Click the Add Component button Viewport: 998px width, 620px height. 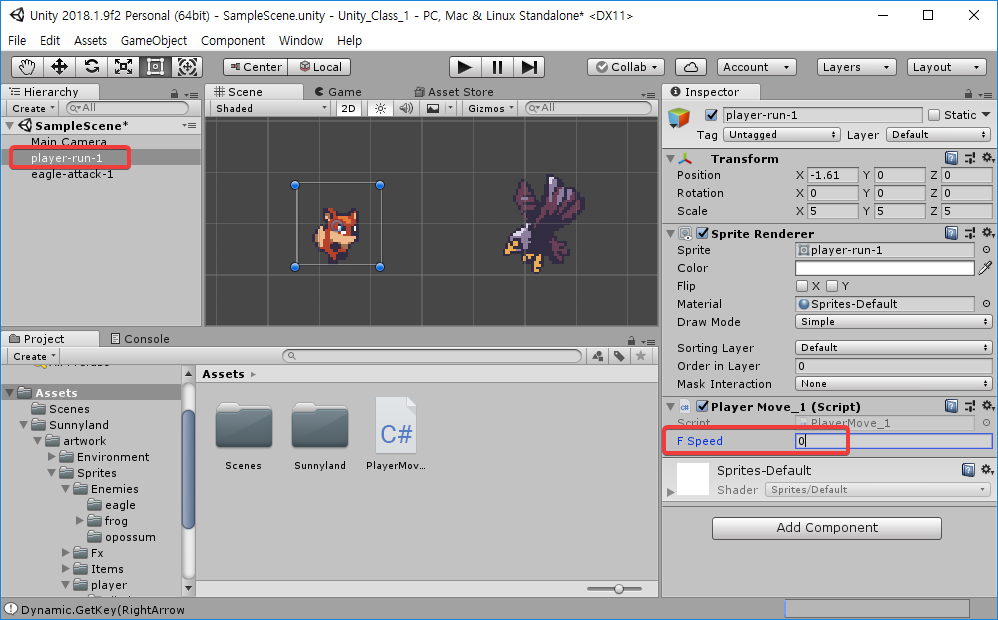(826, 528)
